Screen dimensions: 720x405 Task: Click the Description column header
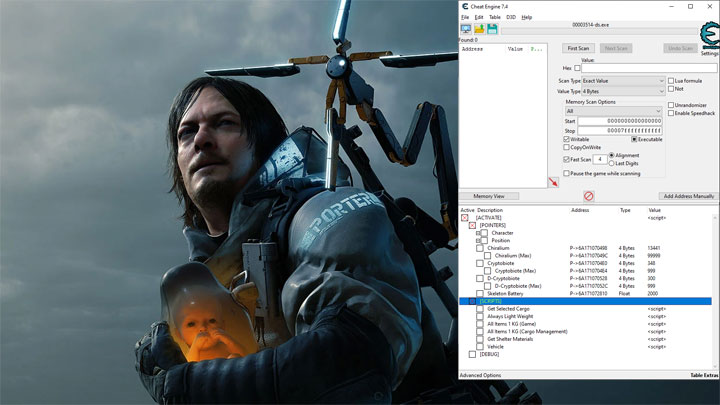pos(490,210)
